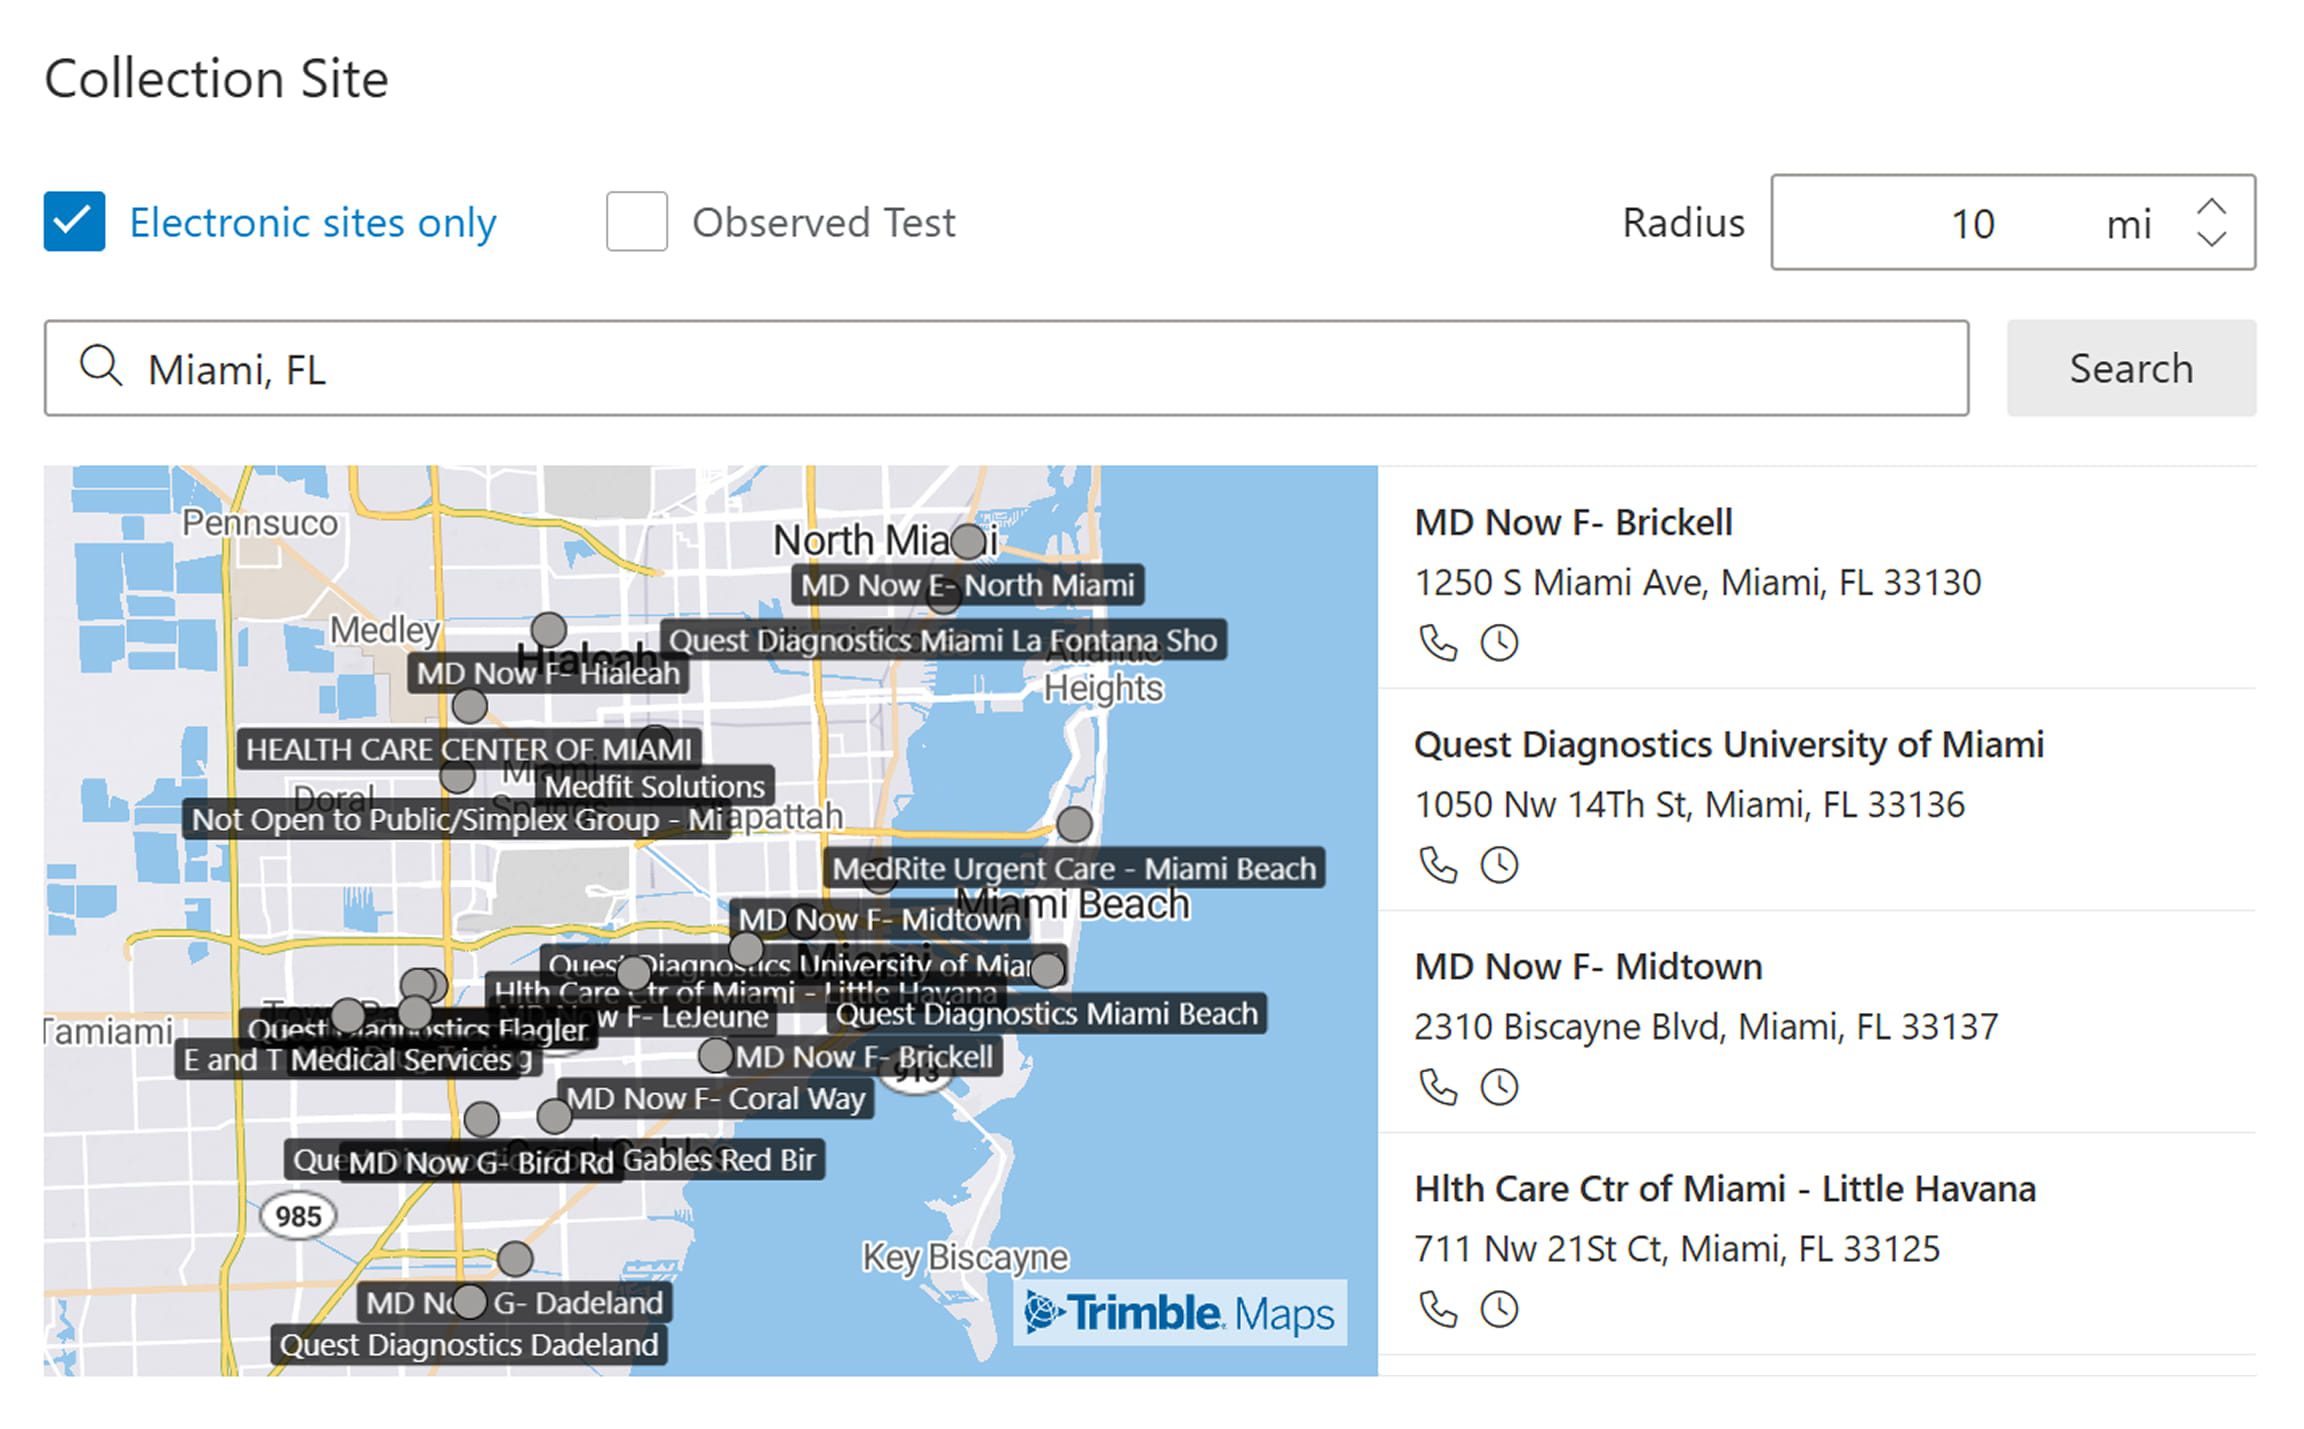Screen dimensions: 2304x1429
Task: View hours clock for Quest Diagnostics University of Miami
Action: point(1499,865)
